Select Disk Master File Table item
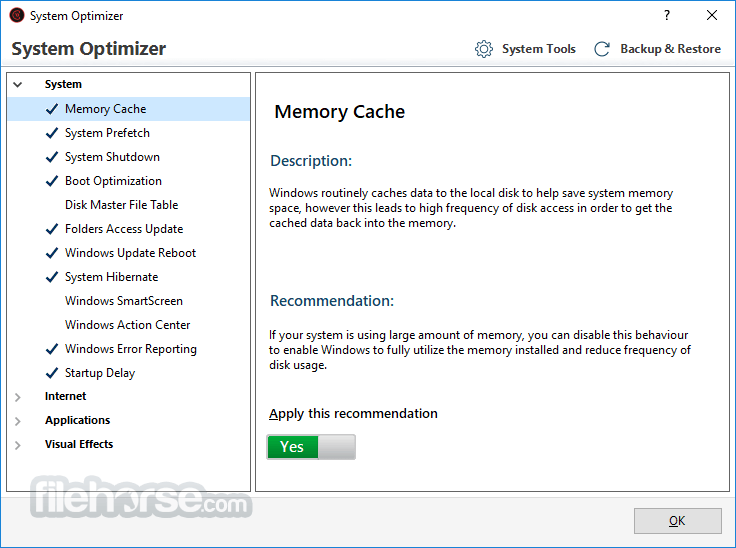The width and height of the screenshot is (736, 548). click(x=122, y=205)
